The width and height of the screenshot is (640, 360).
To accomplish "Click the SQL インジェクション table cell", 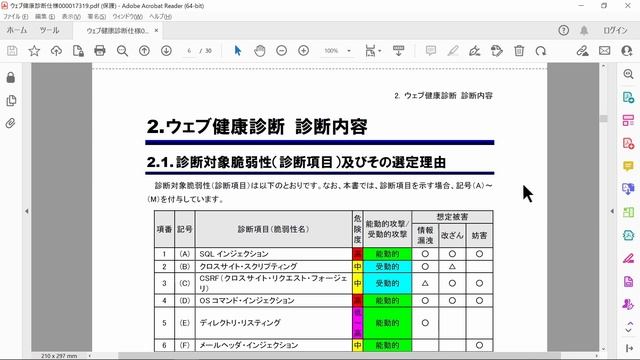I will [273, 254].
